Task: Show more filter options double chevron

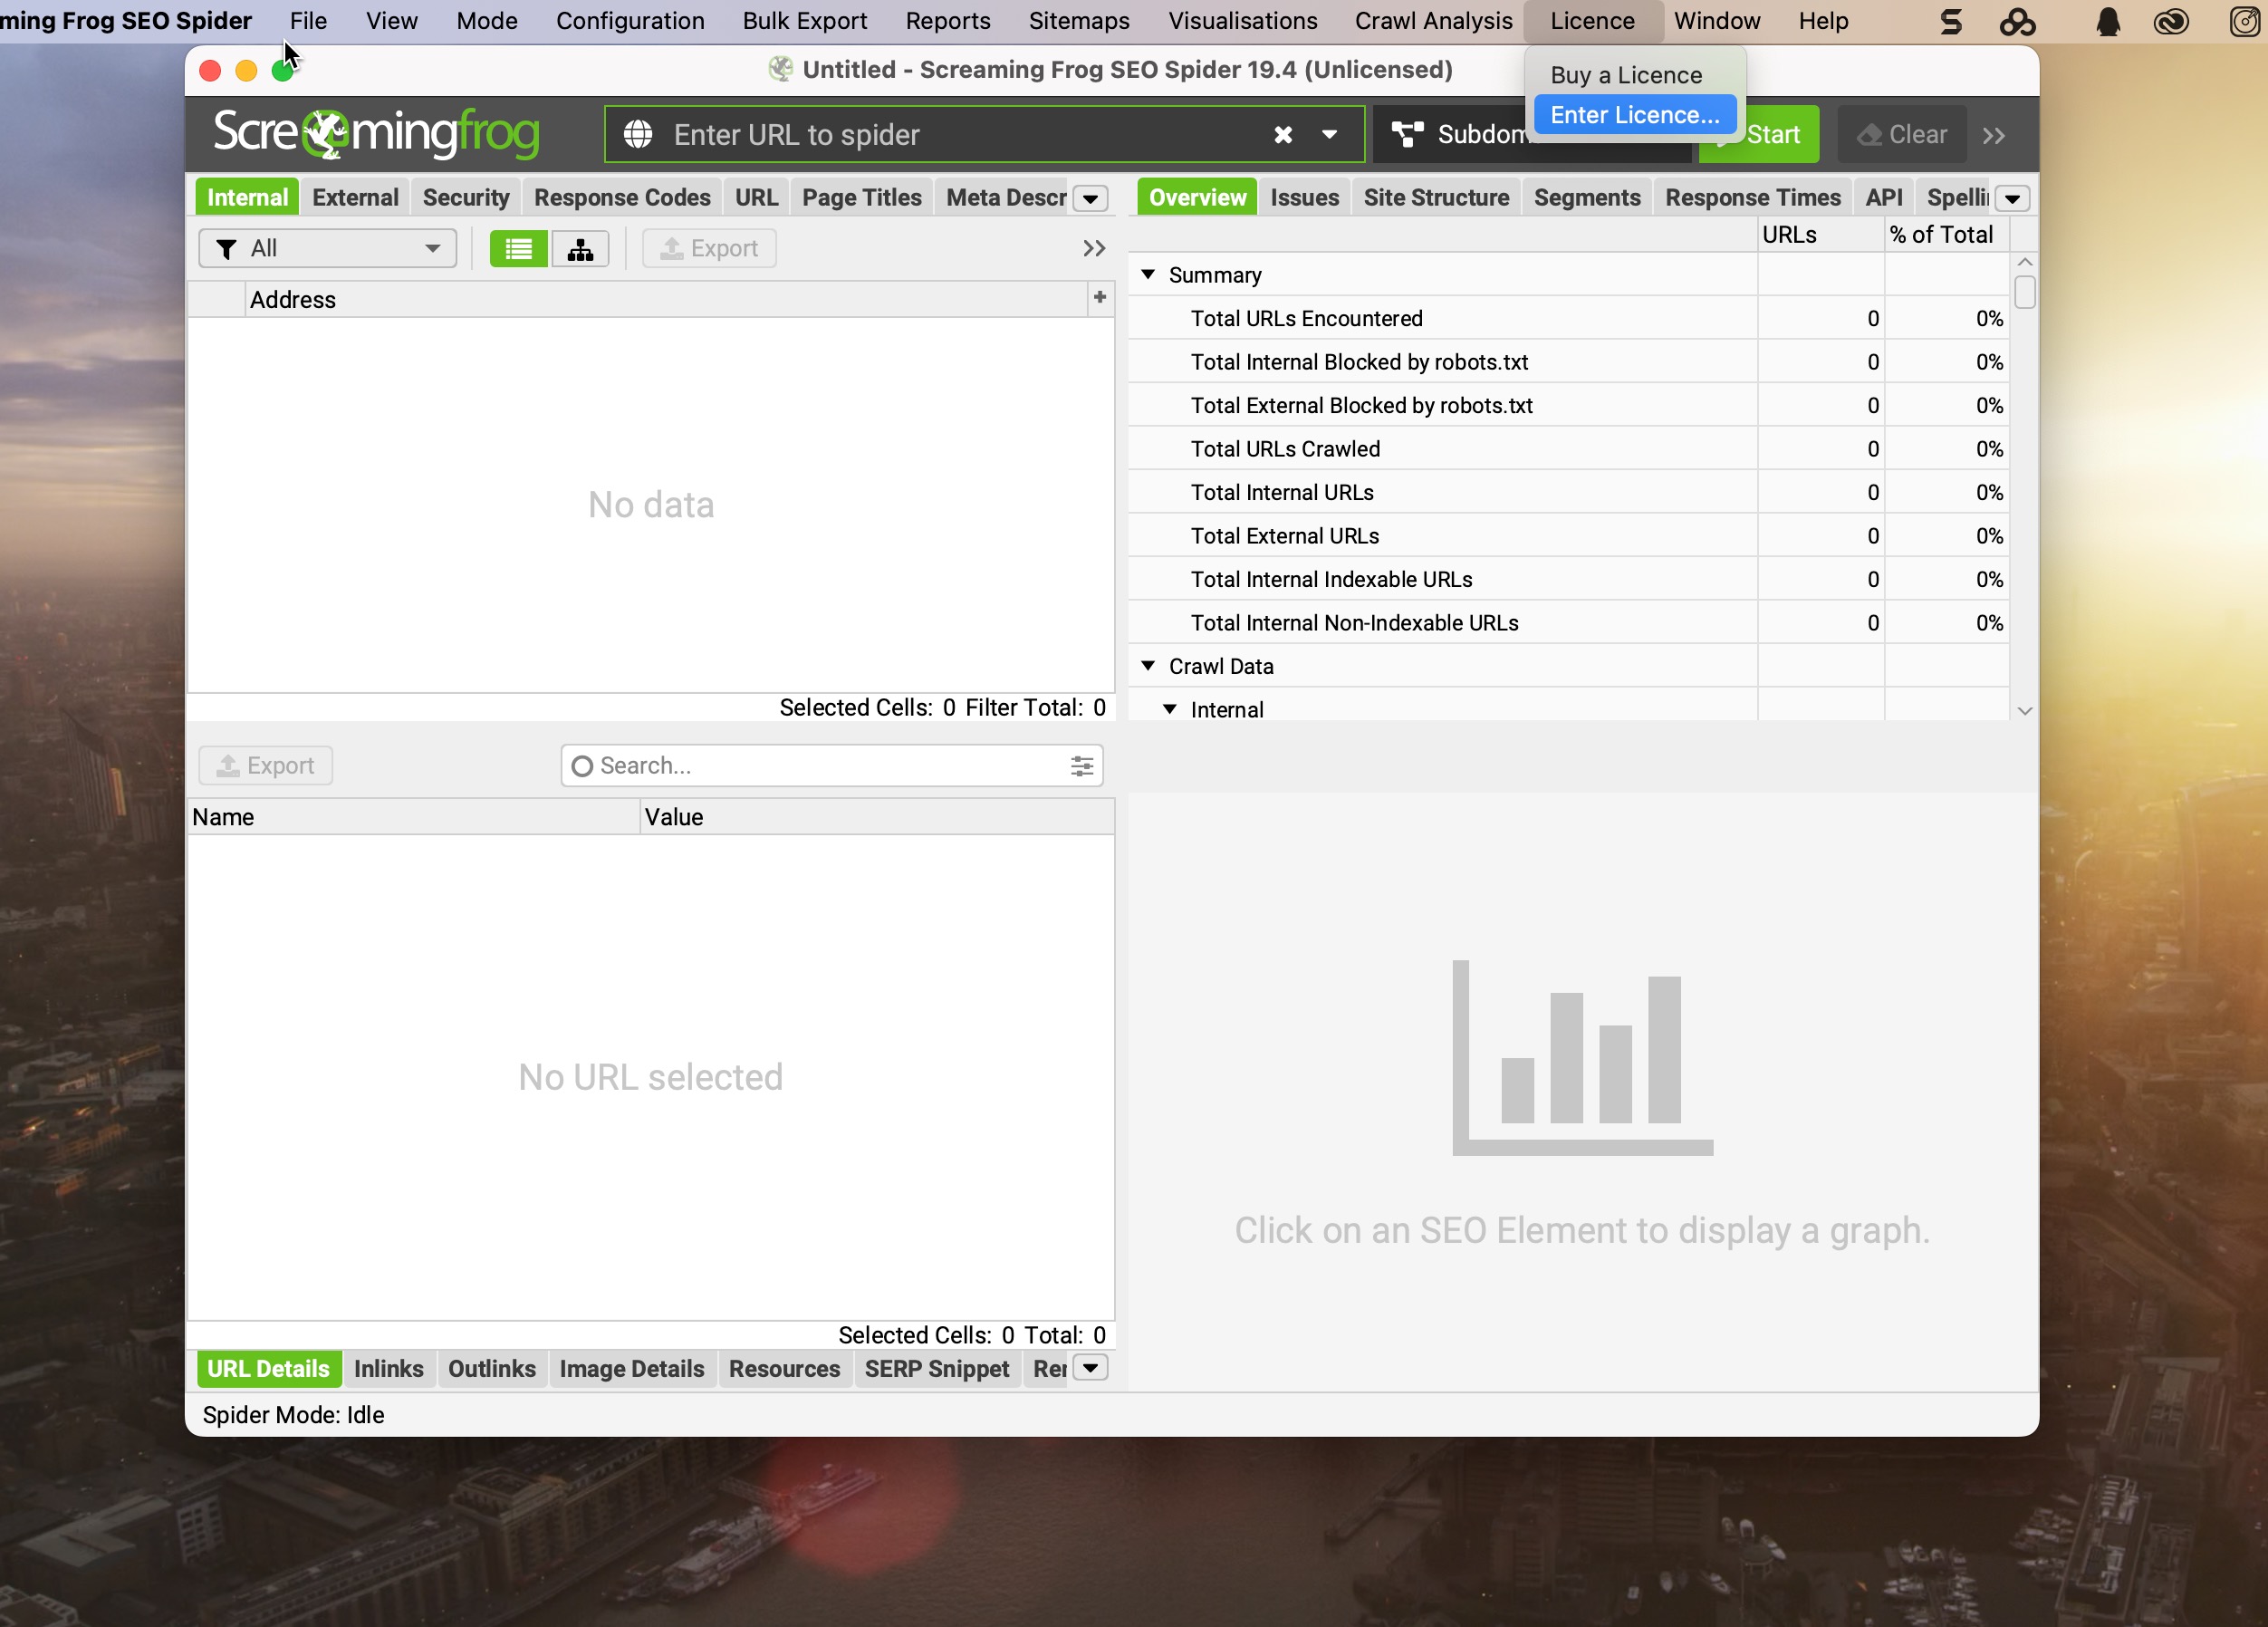Action: [x=1094, y=249]
